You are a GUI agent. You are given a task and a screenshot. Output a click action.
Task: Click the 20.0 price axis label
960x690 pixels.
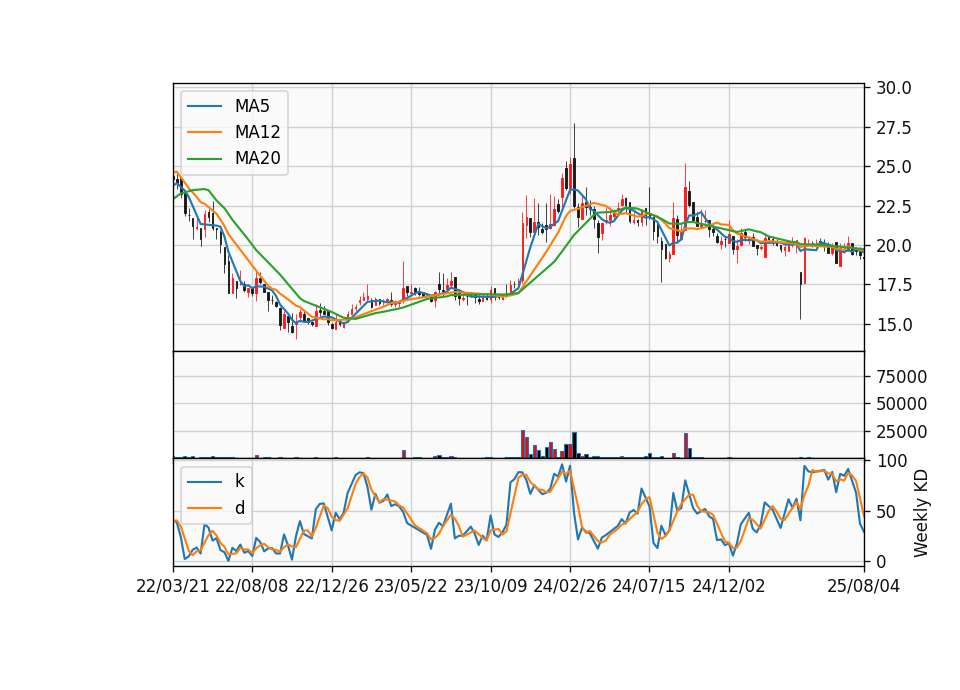894,246
